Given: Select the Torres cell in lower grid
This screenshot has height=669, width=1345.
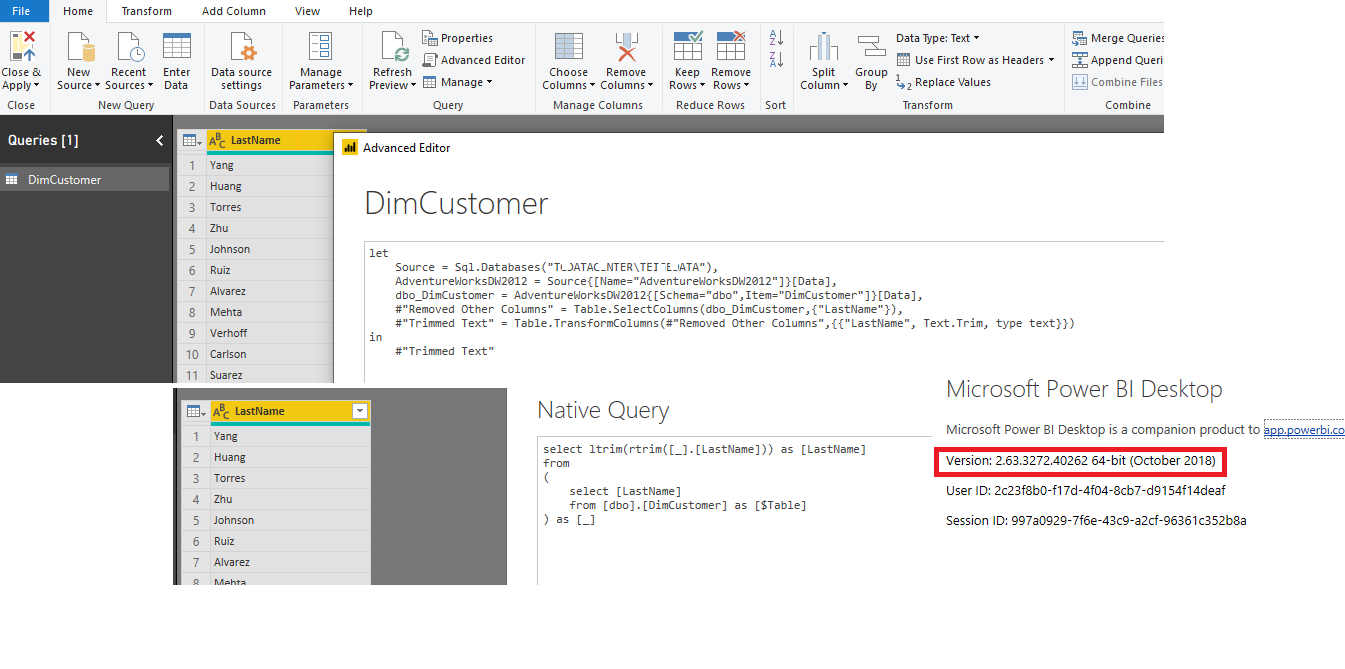Looking at the screenshot, I should click(x=290, y=478).
